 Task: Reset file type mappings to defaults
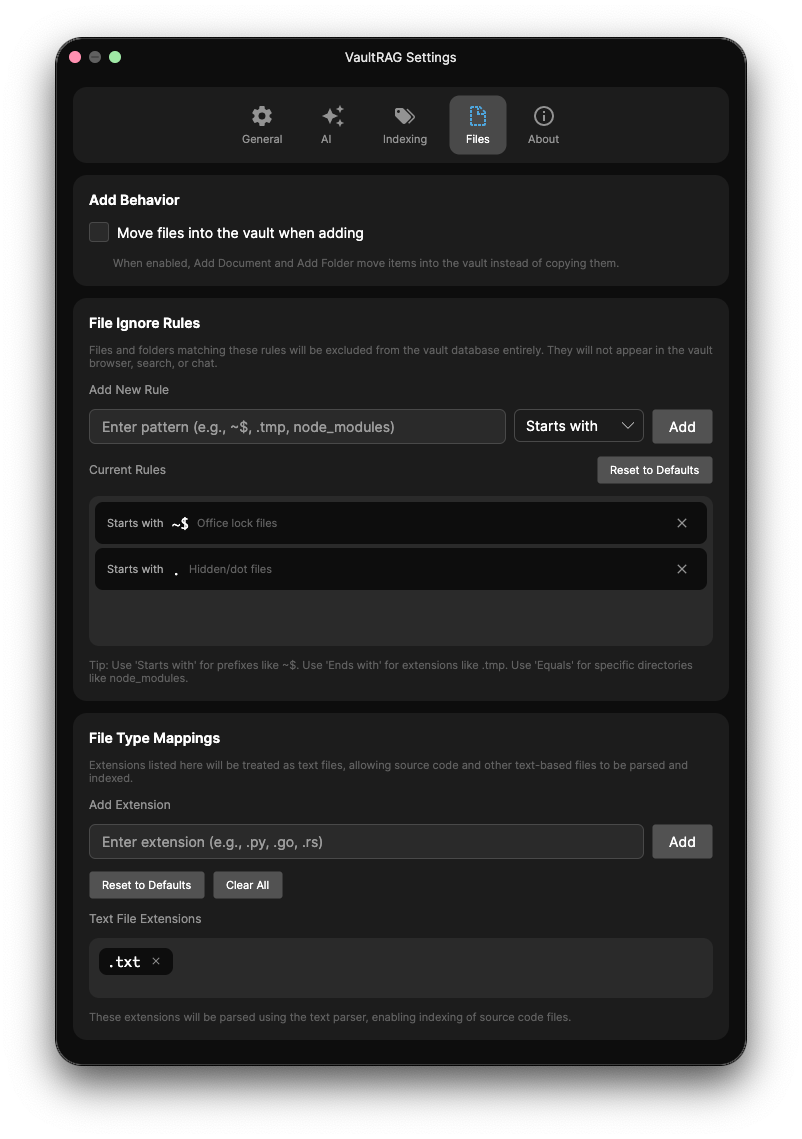147,885
